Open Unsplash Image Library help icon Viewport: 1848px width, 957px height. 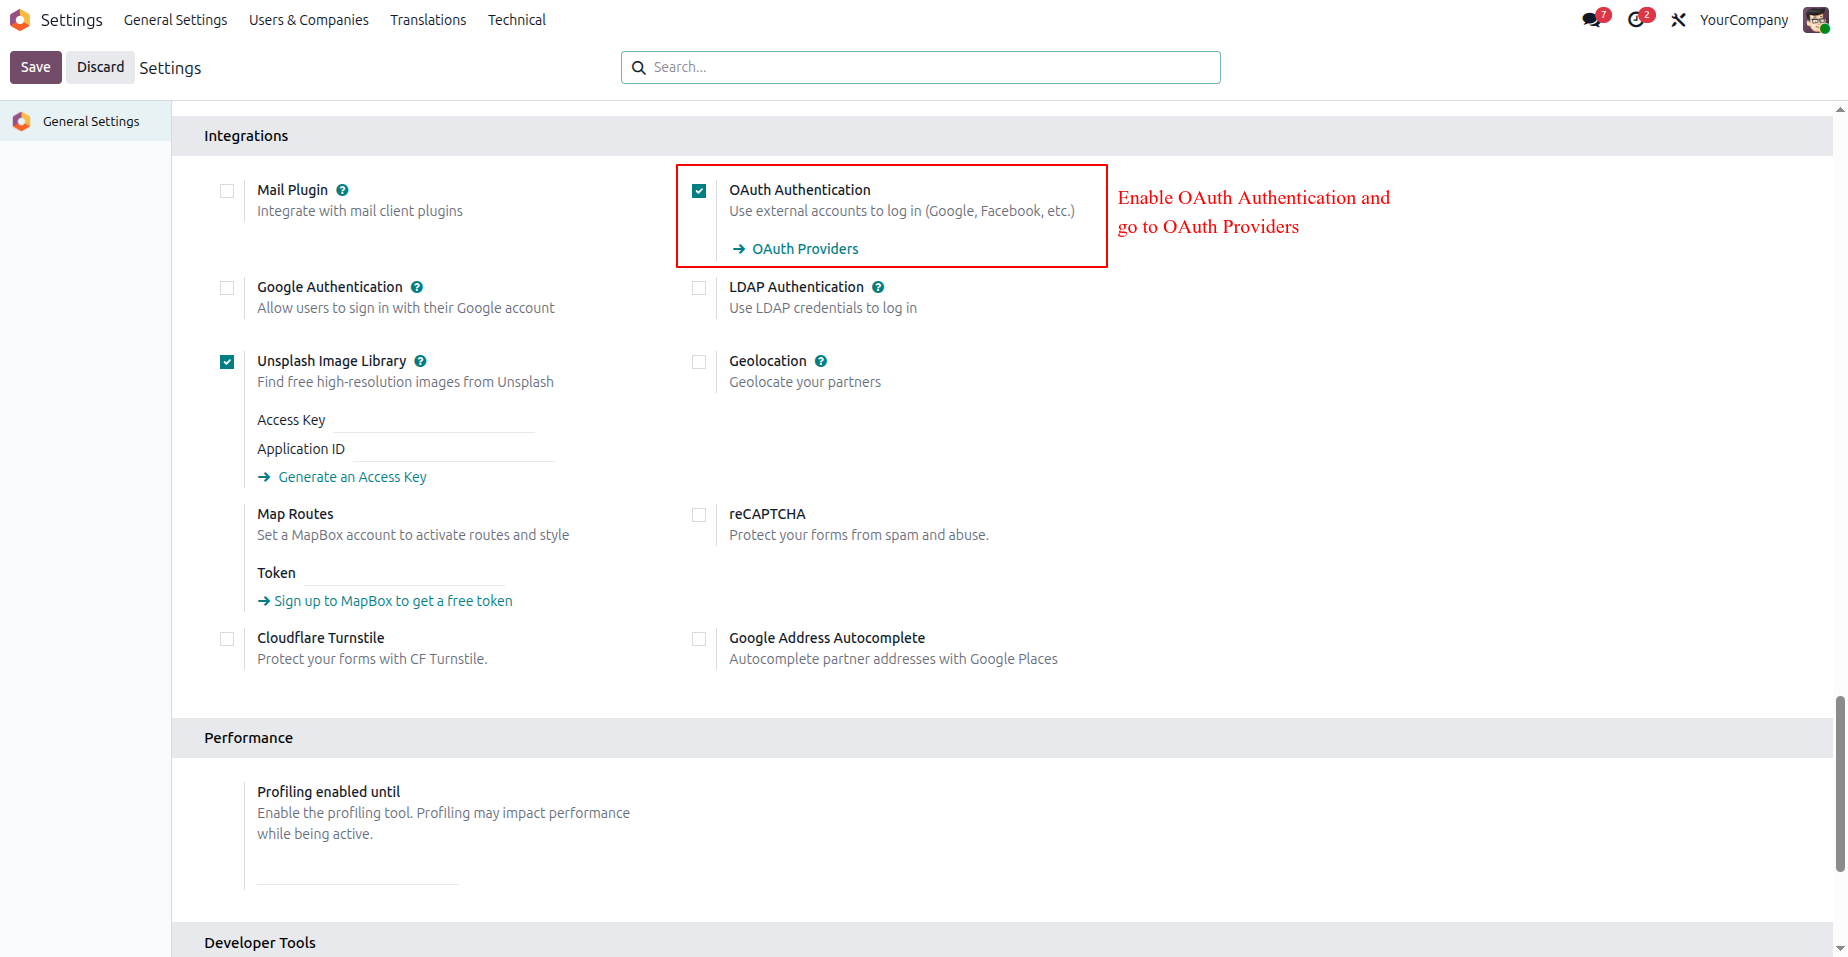pyautogui.click(x=420, y=361)
